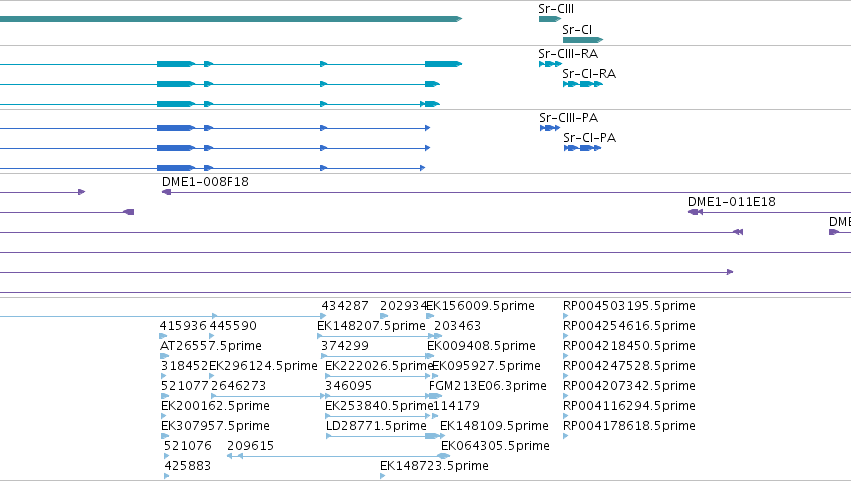Select RP004503195.5prime EST label
The image size is (851, 481).
pyautogui.click(x=629, y=306)
